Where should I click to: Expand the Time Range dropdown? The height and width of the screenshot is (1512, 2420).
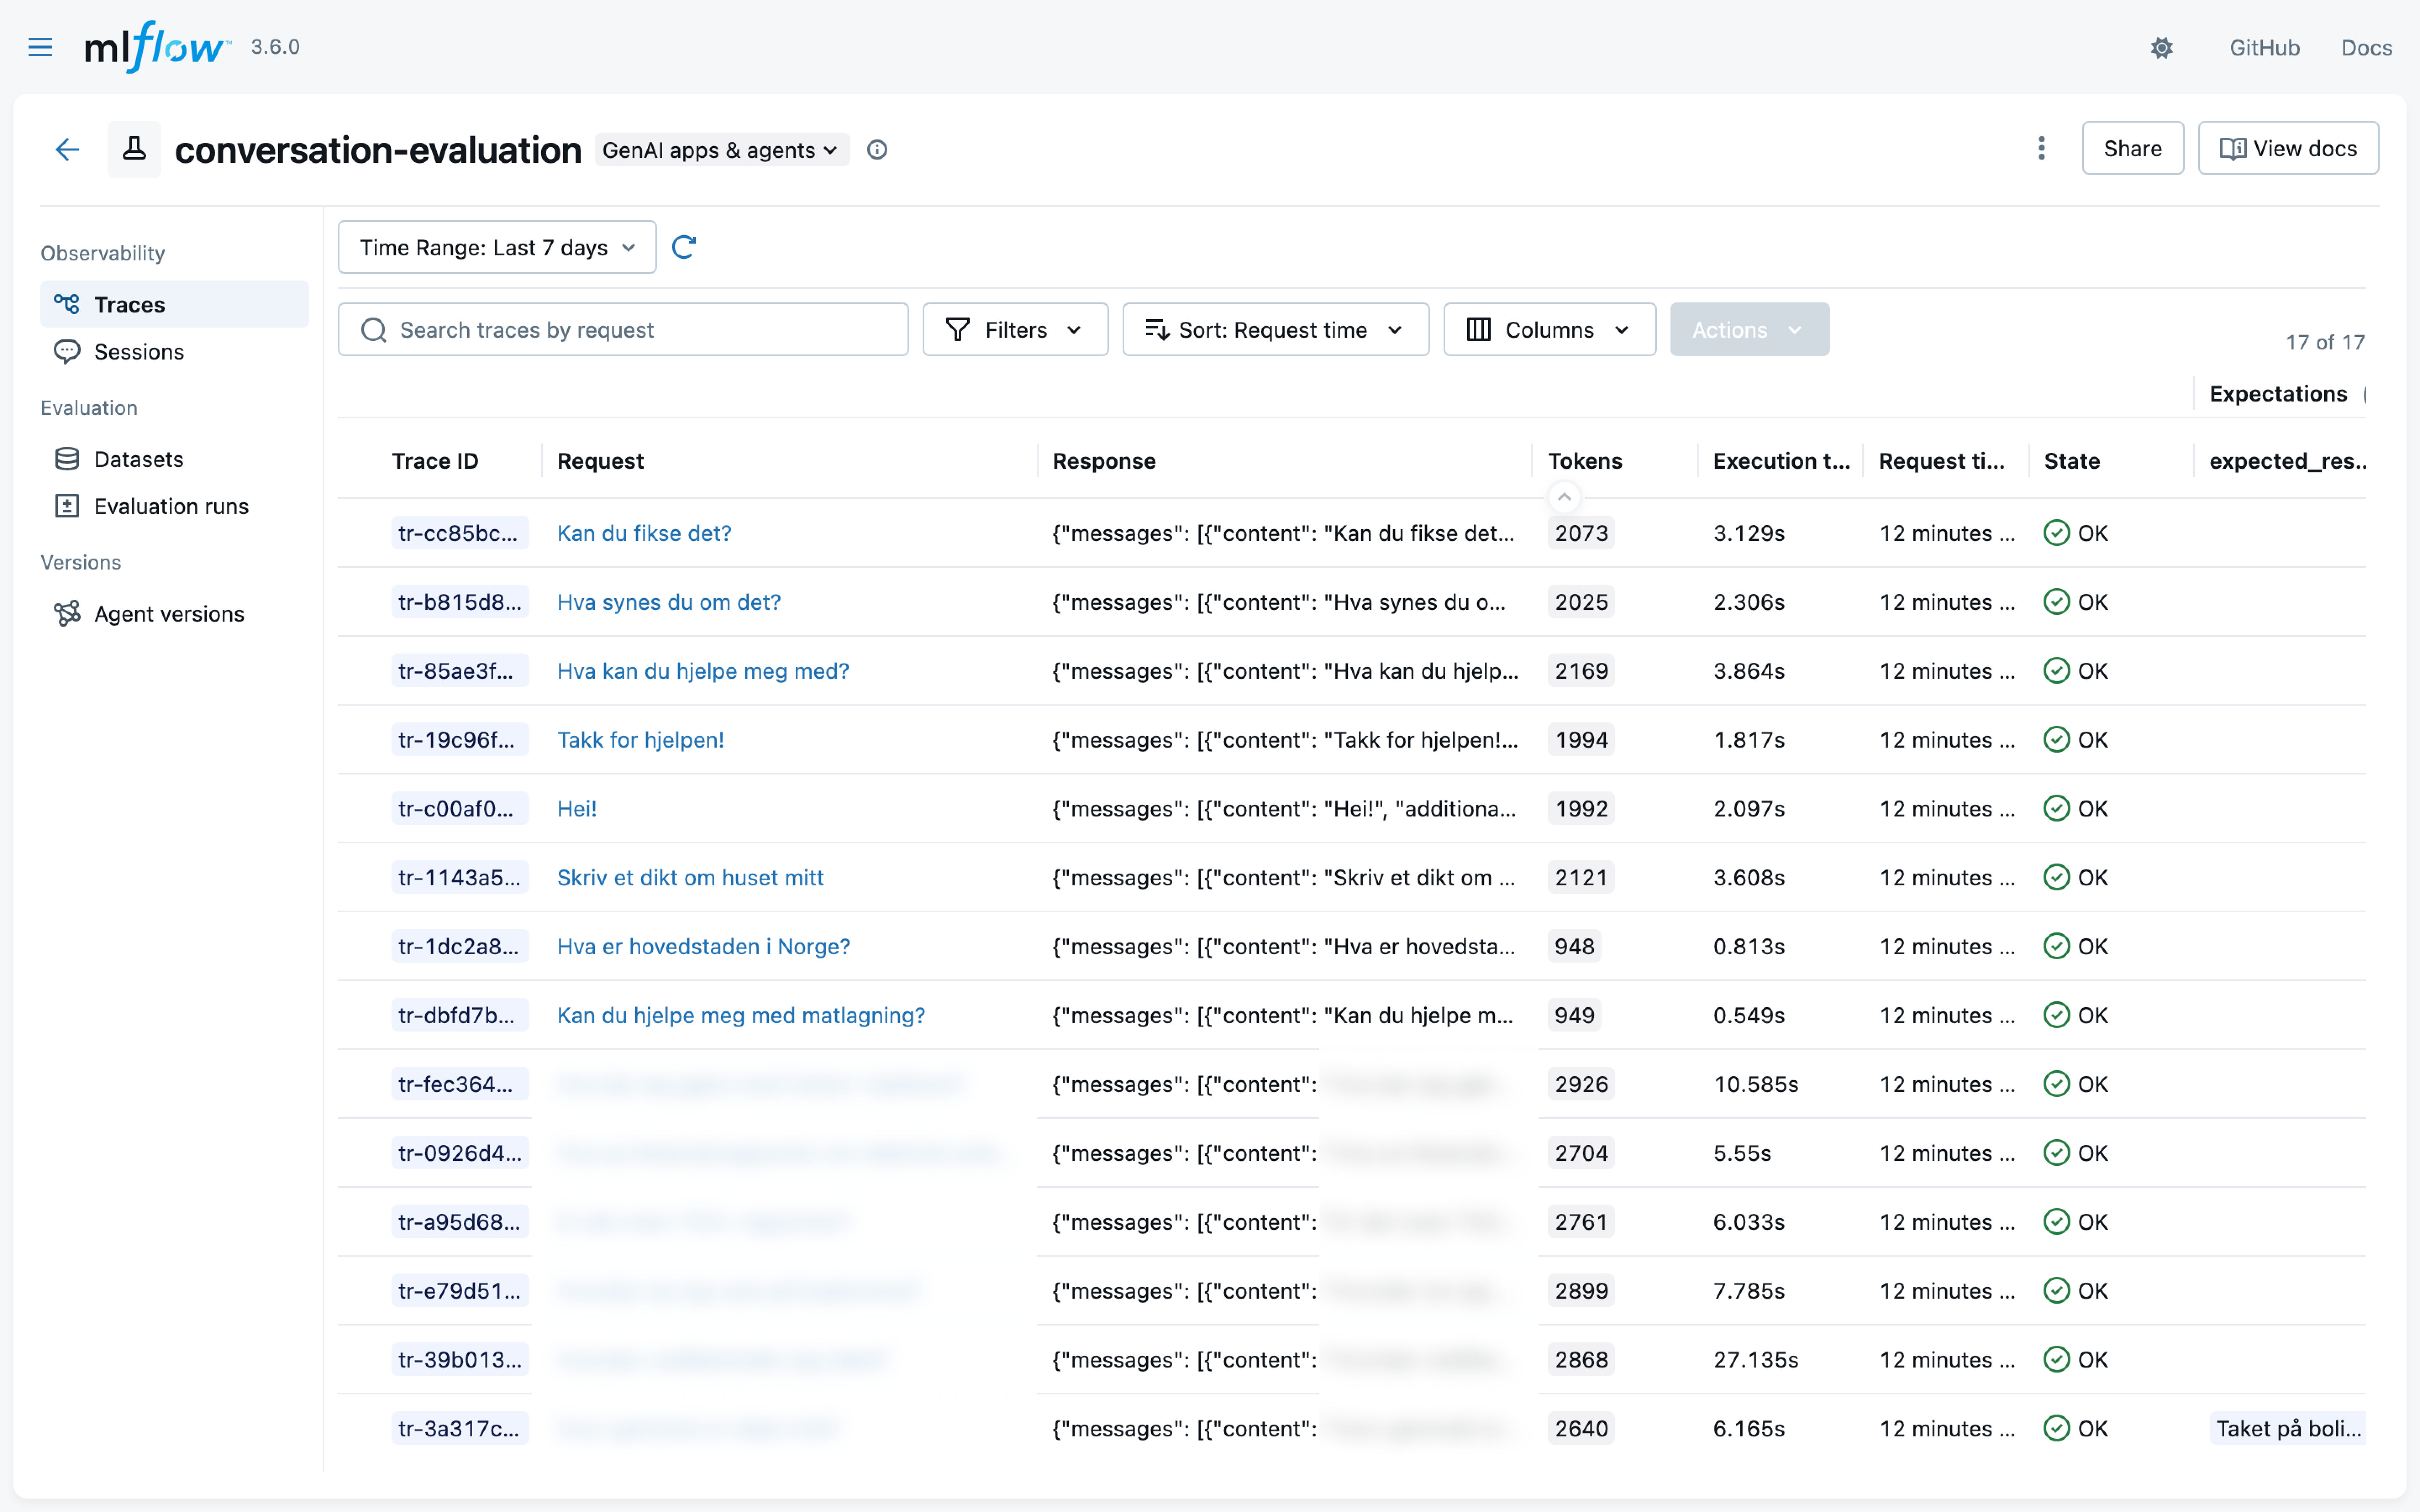pos(497,247)
